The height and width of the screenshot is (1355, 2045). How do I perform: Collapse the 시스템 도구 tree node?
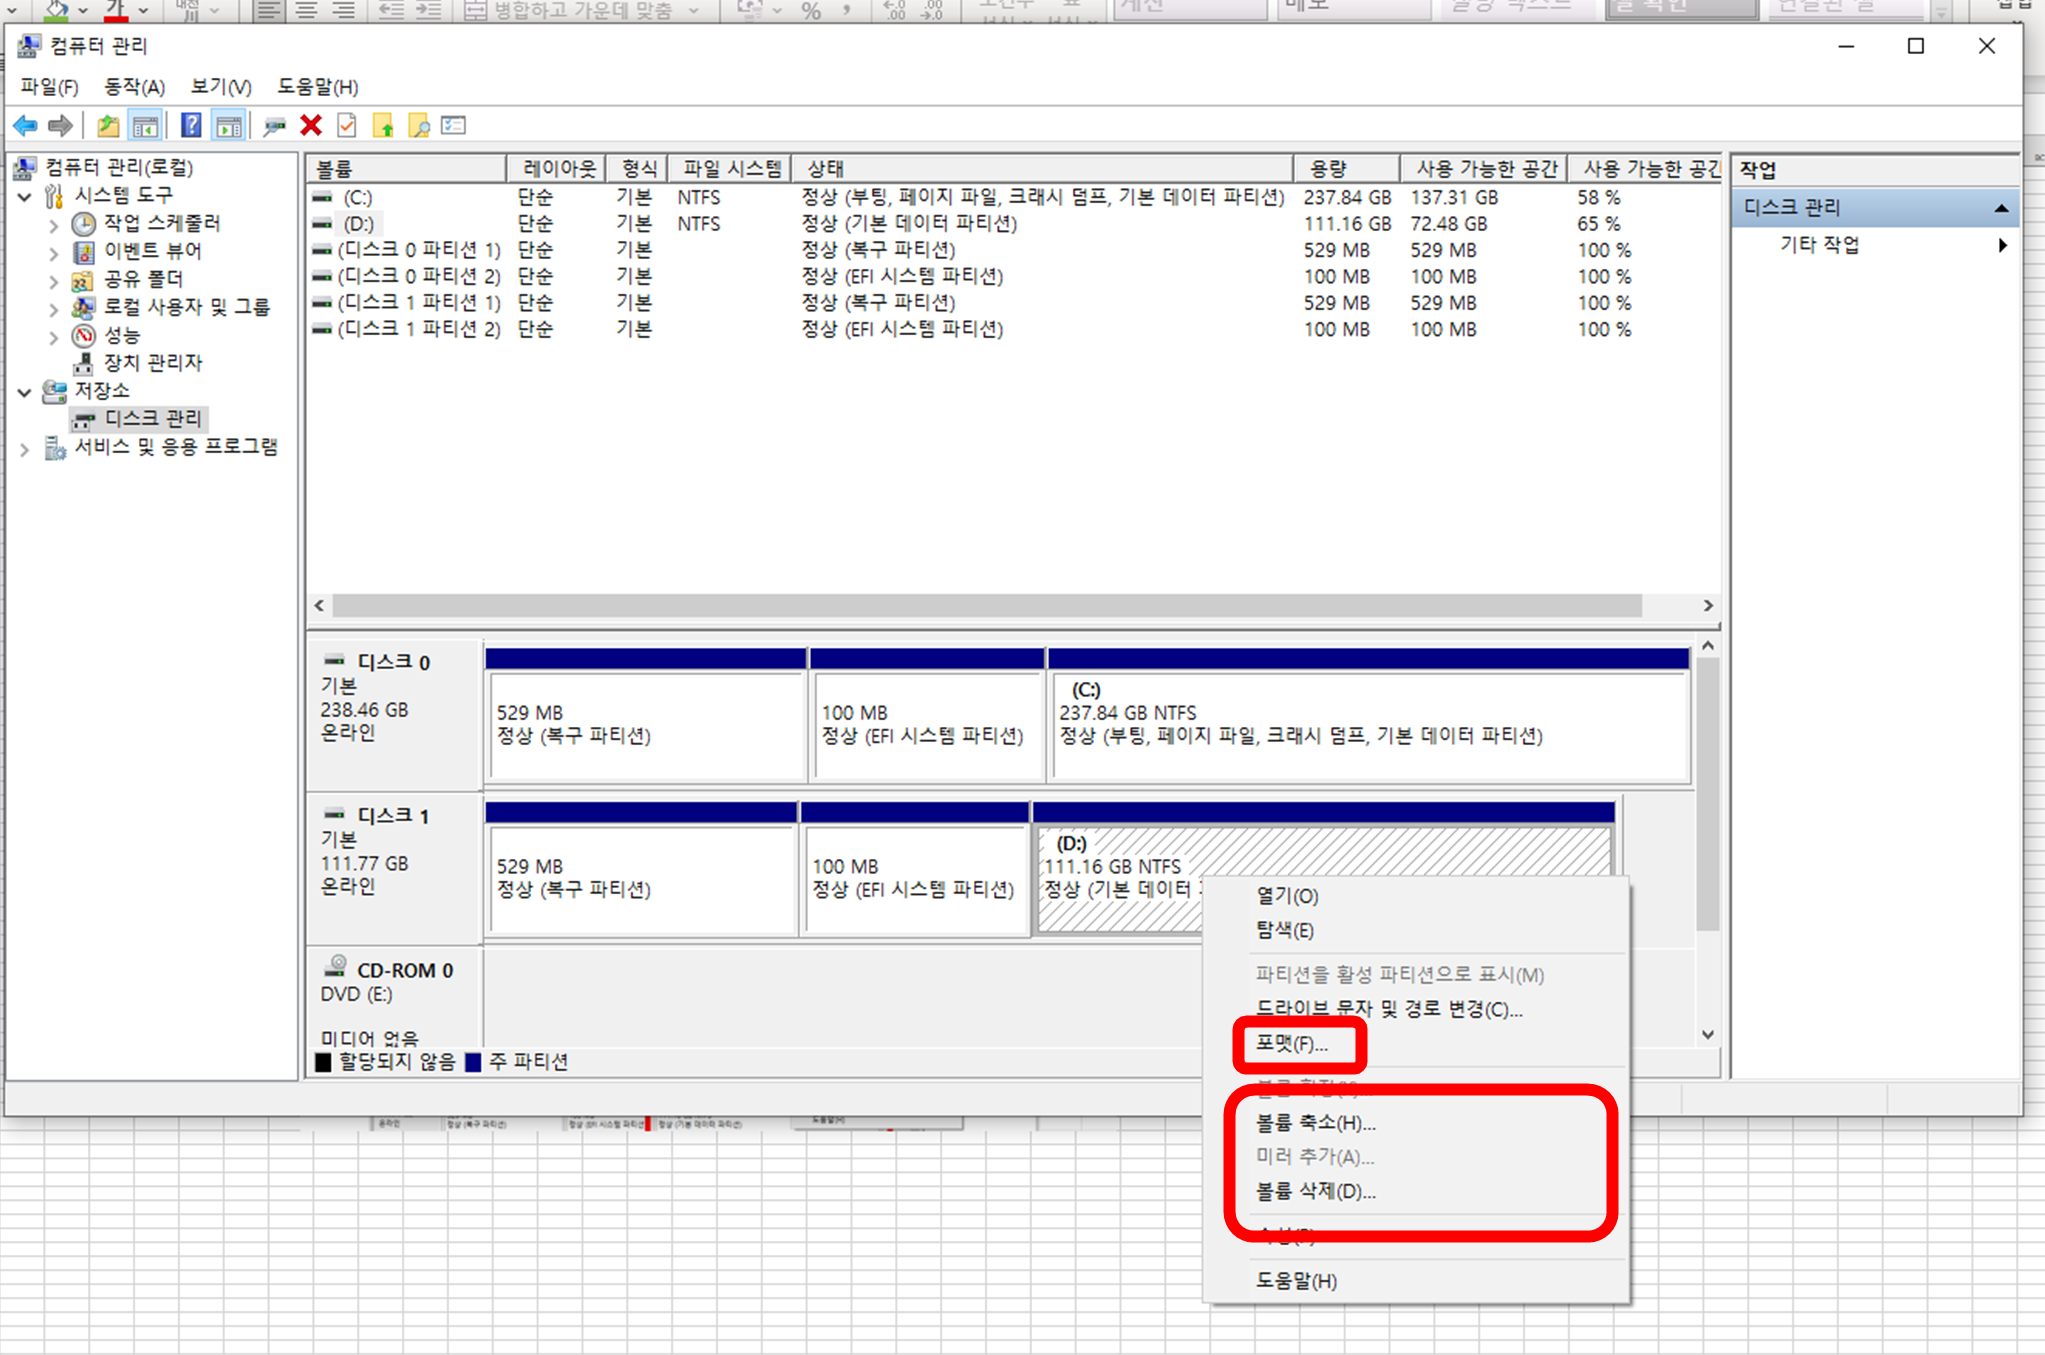[25, 196]
